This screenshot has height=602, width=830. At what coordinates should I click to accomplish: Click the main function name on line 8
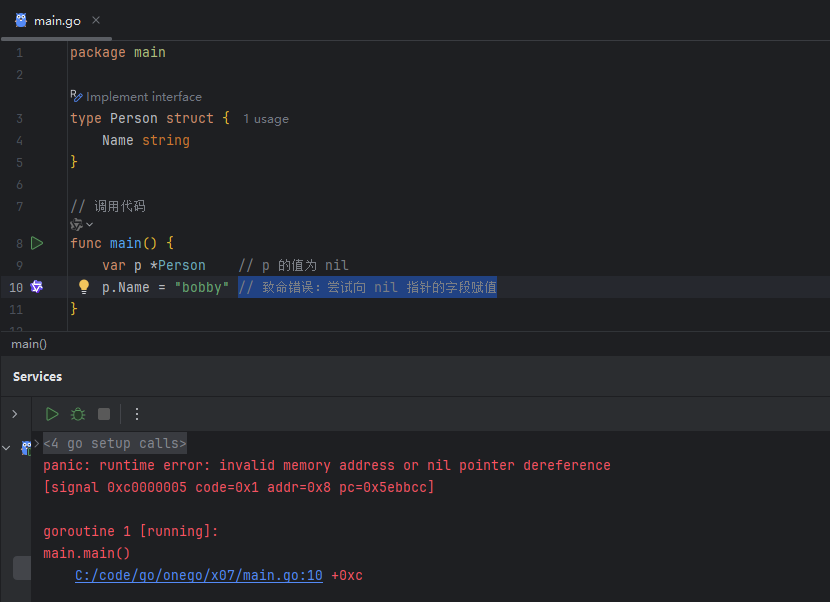(x=125, y=243)
